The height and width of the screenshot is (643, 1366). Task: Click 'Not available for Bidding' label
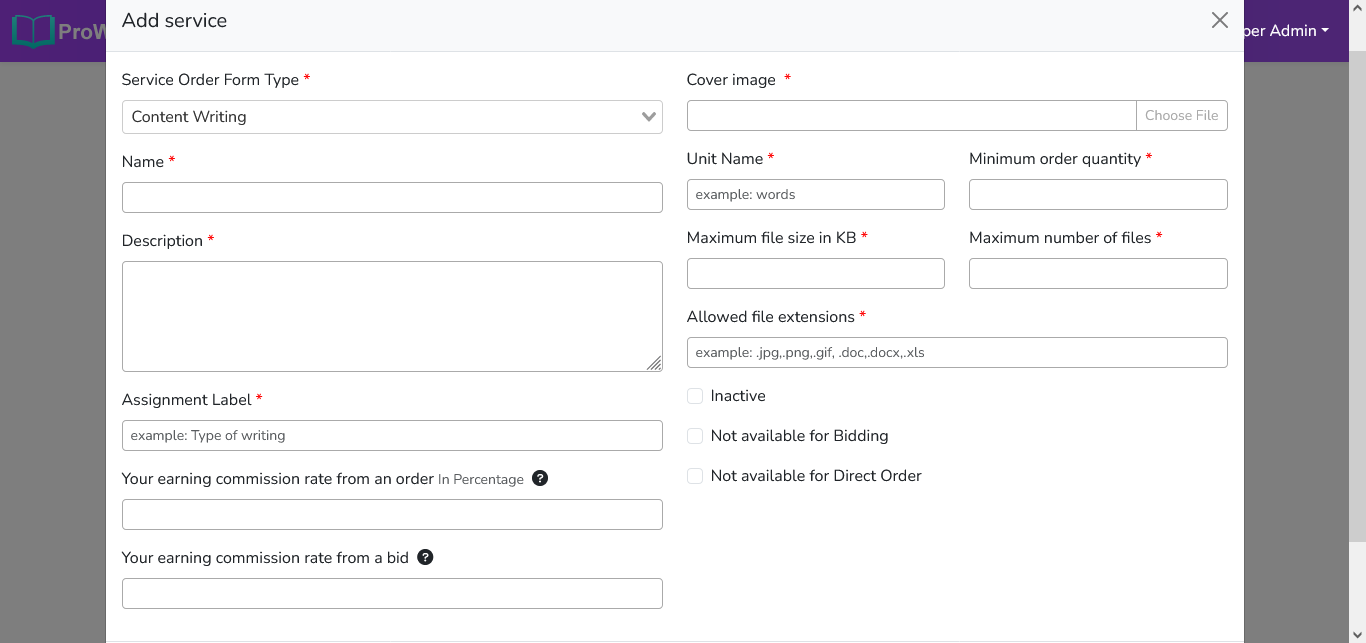pos(799,436)
